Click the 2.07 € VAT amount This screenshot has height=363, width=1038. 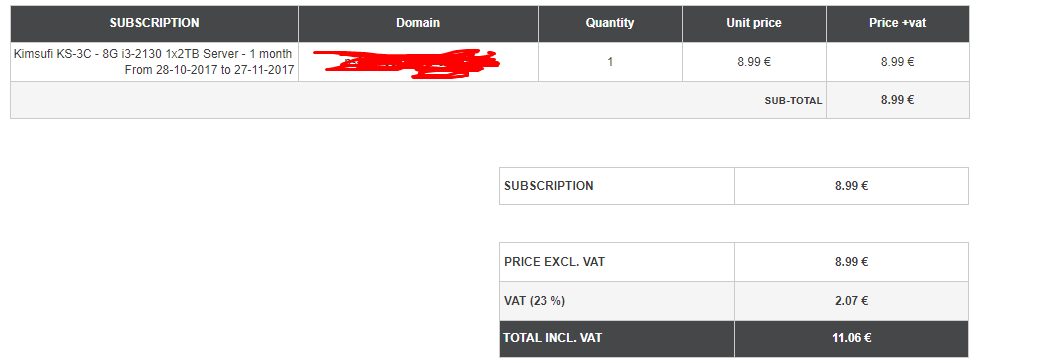coord(851,301)
